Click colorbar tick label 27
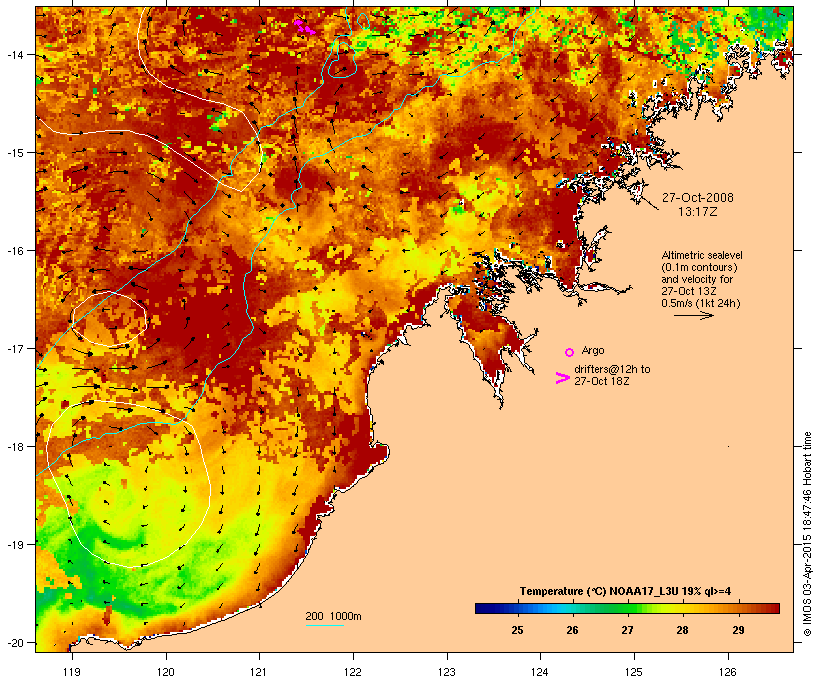This screenshot has height=680, width=820. (627, 630)
